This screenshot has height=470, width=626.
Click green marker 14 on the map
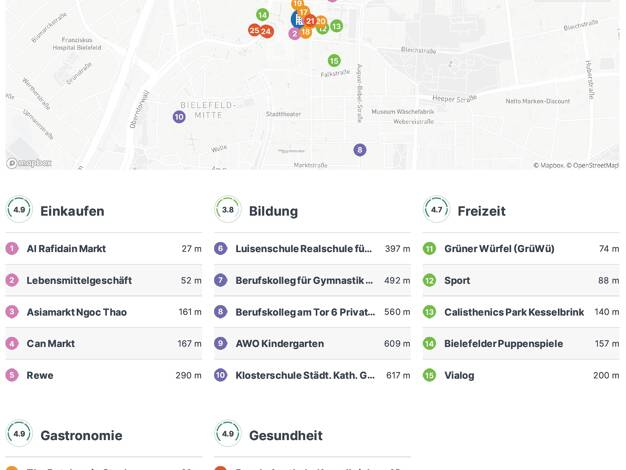262,15
